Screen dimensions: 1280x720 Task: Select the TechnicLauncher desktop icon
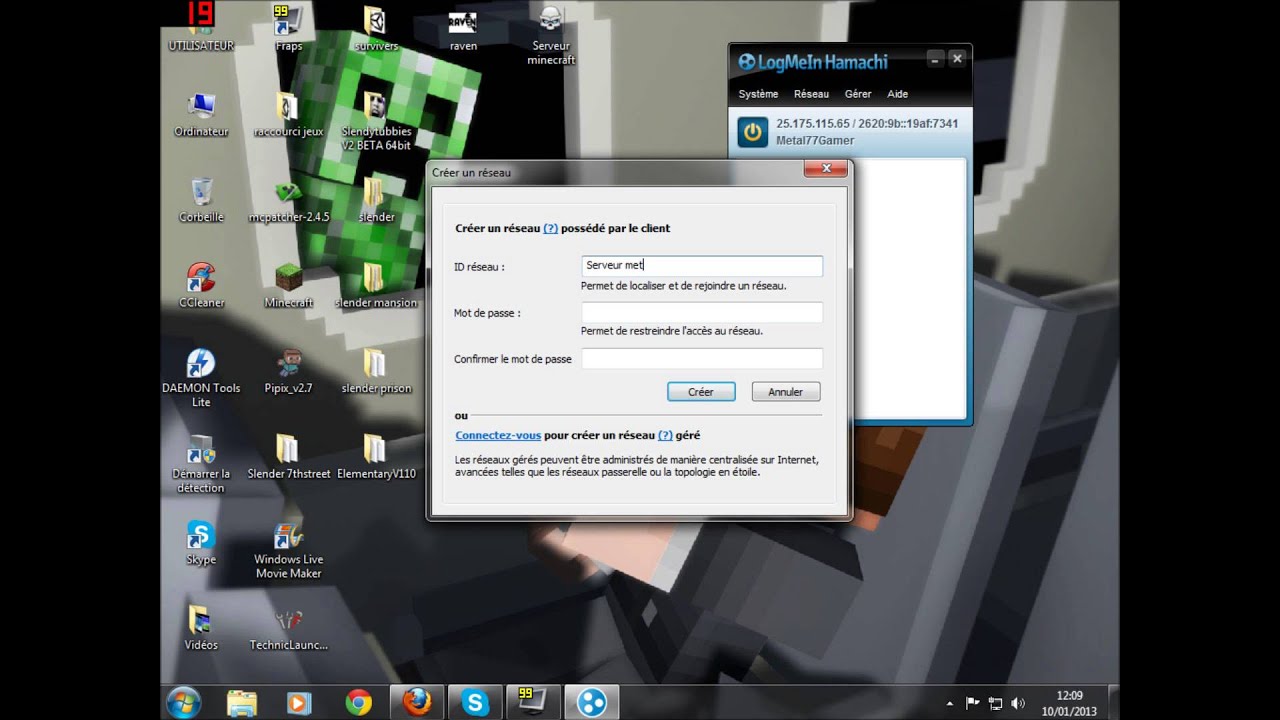[x=288, y=629]
